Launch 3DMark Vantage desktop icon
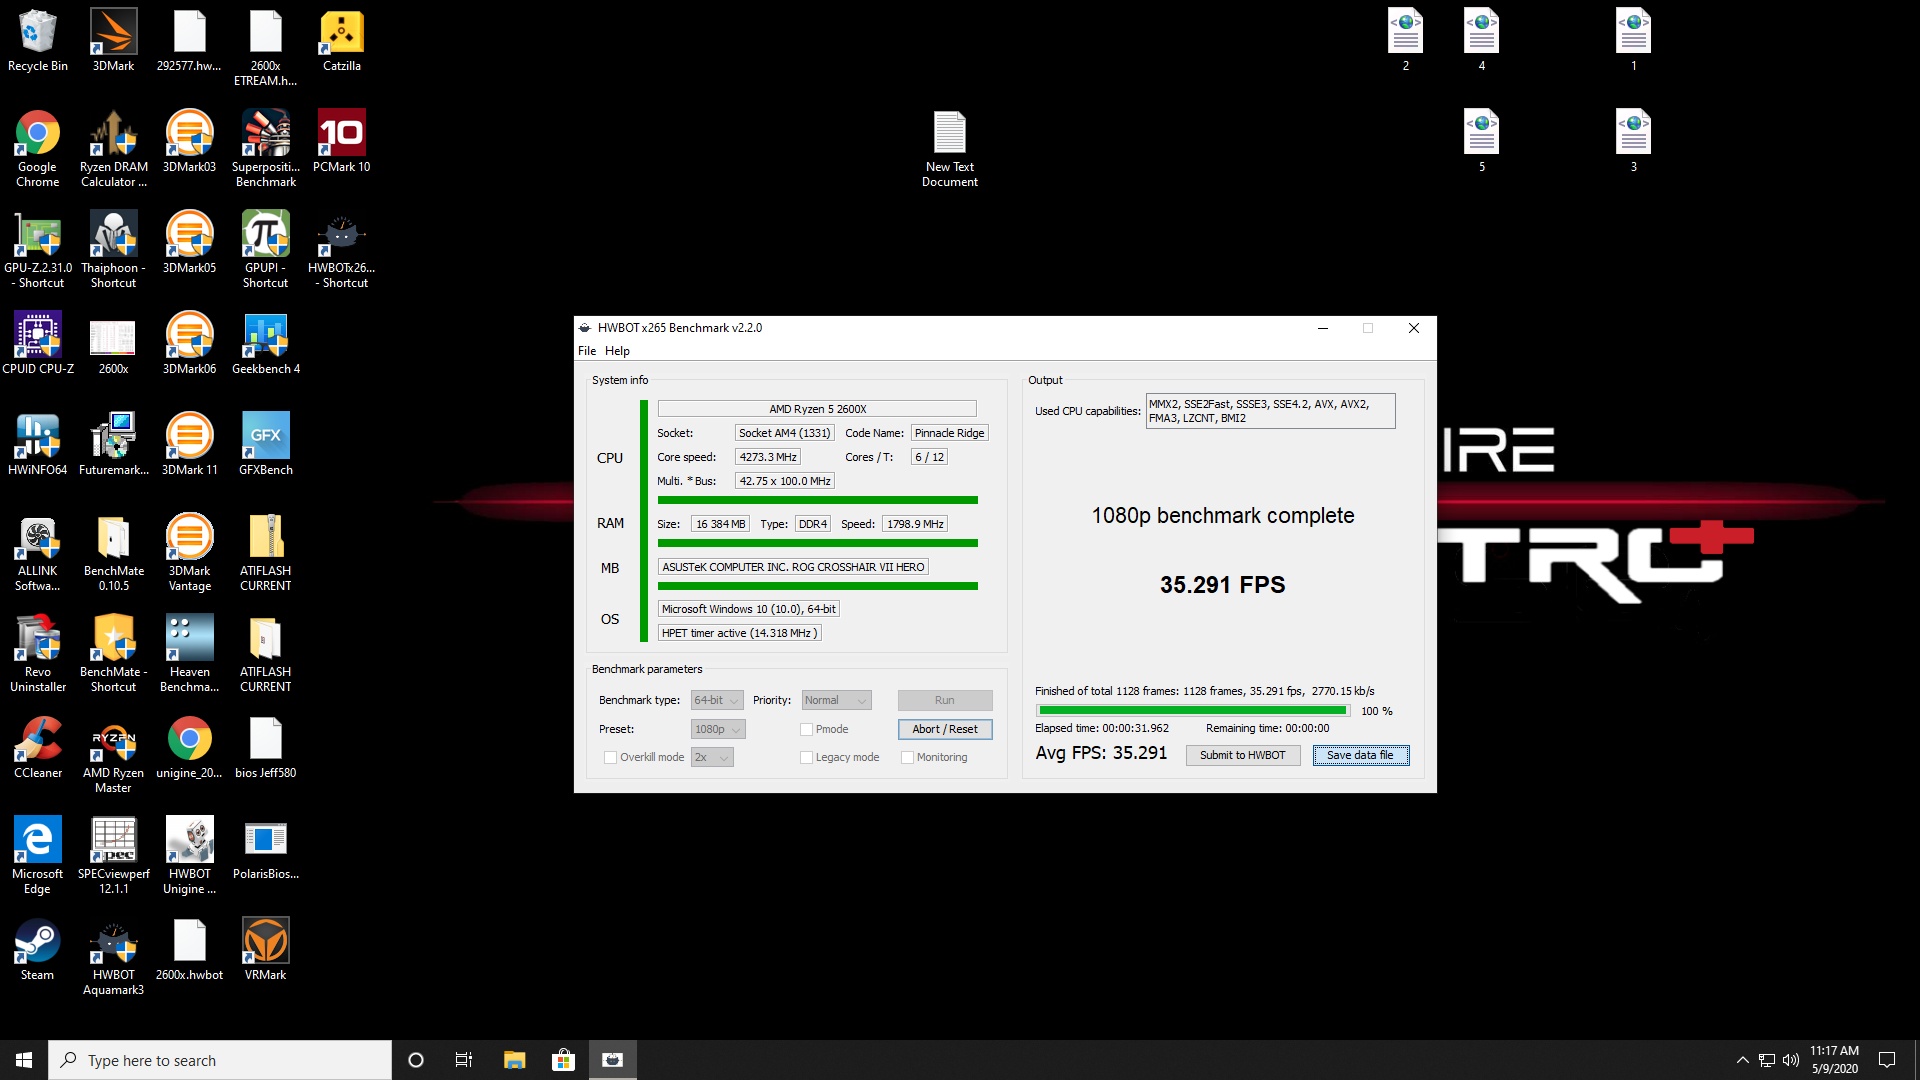 coord(189,553)
